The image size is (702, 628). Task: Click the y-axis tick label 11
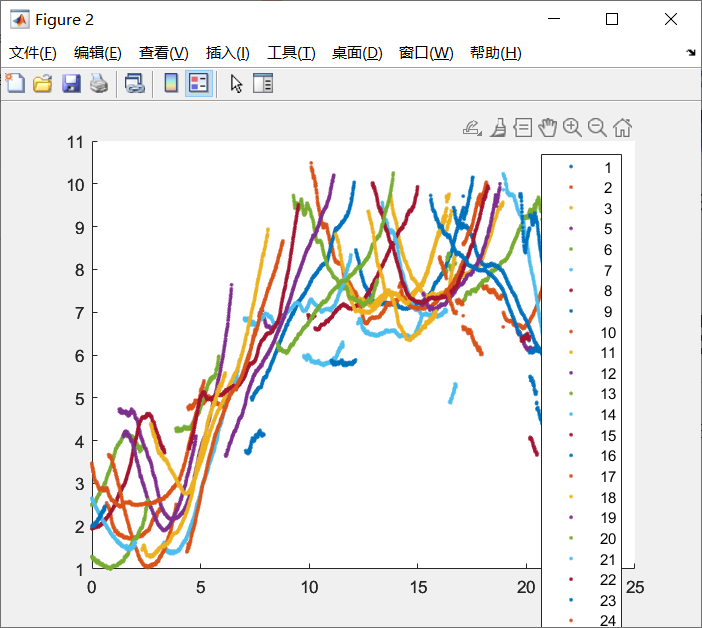[x=75, y=142]
